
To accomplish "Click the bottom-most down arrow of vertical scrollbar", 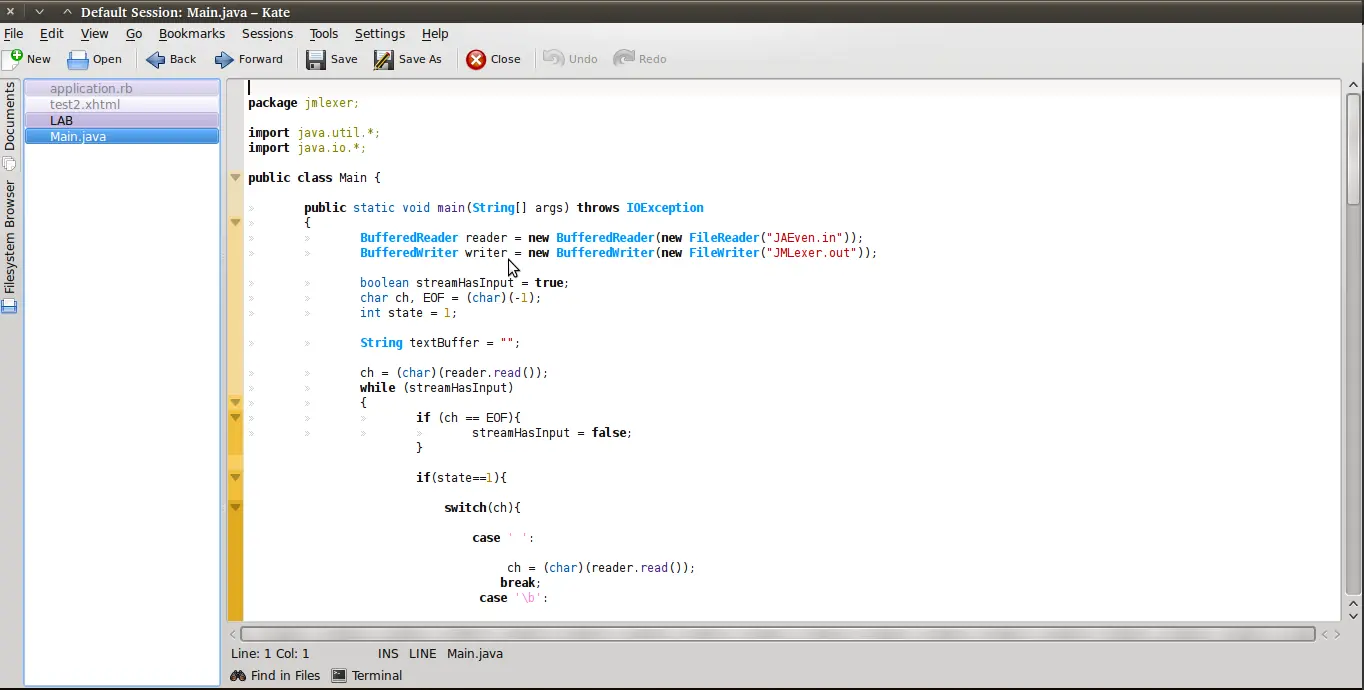I will tap(1353, 615).
